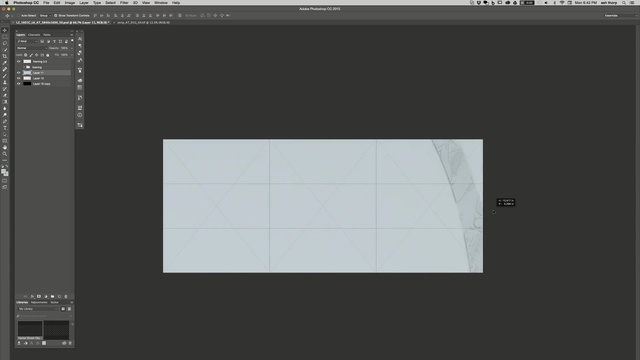Select the Magic Wand tool
This screenshot has width=640, height=360.
(x=5, y=50)
